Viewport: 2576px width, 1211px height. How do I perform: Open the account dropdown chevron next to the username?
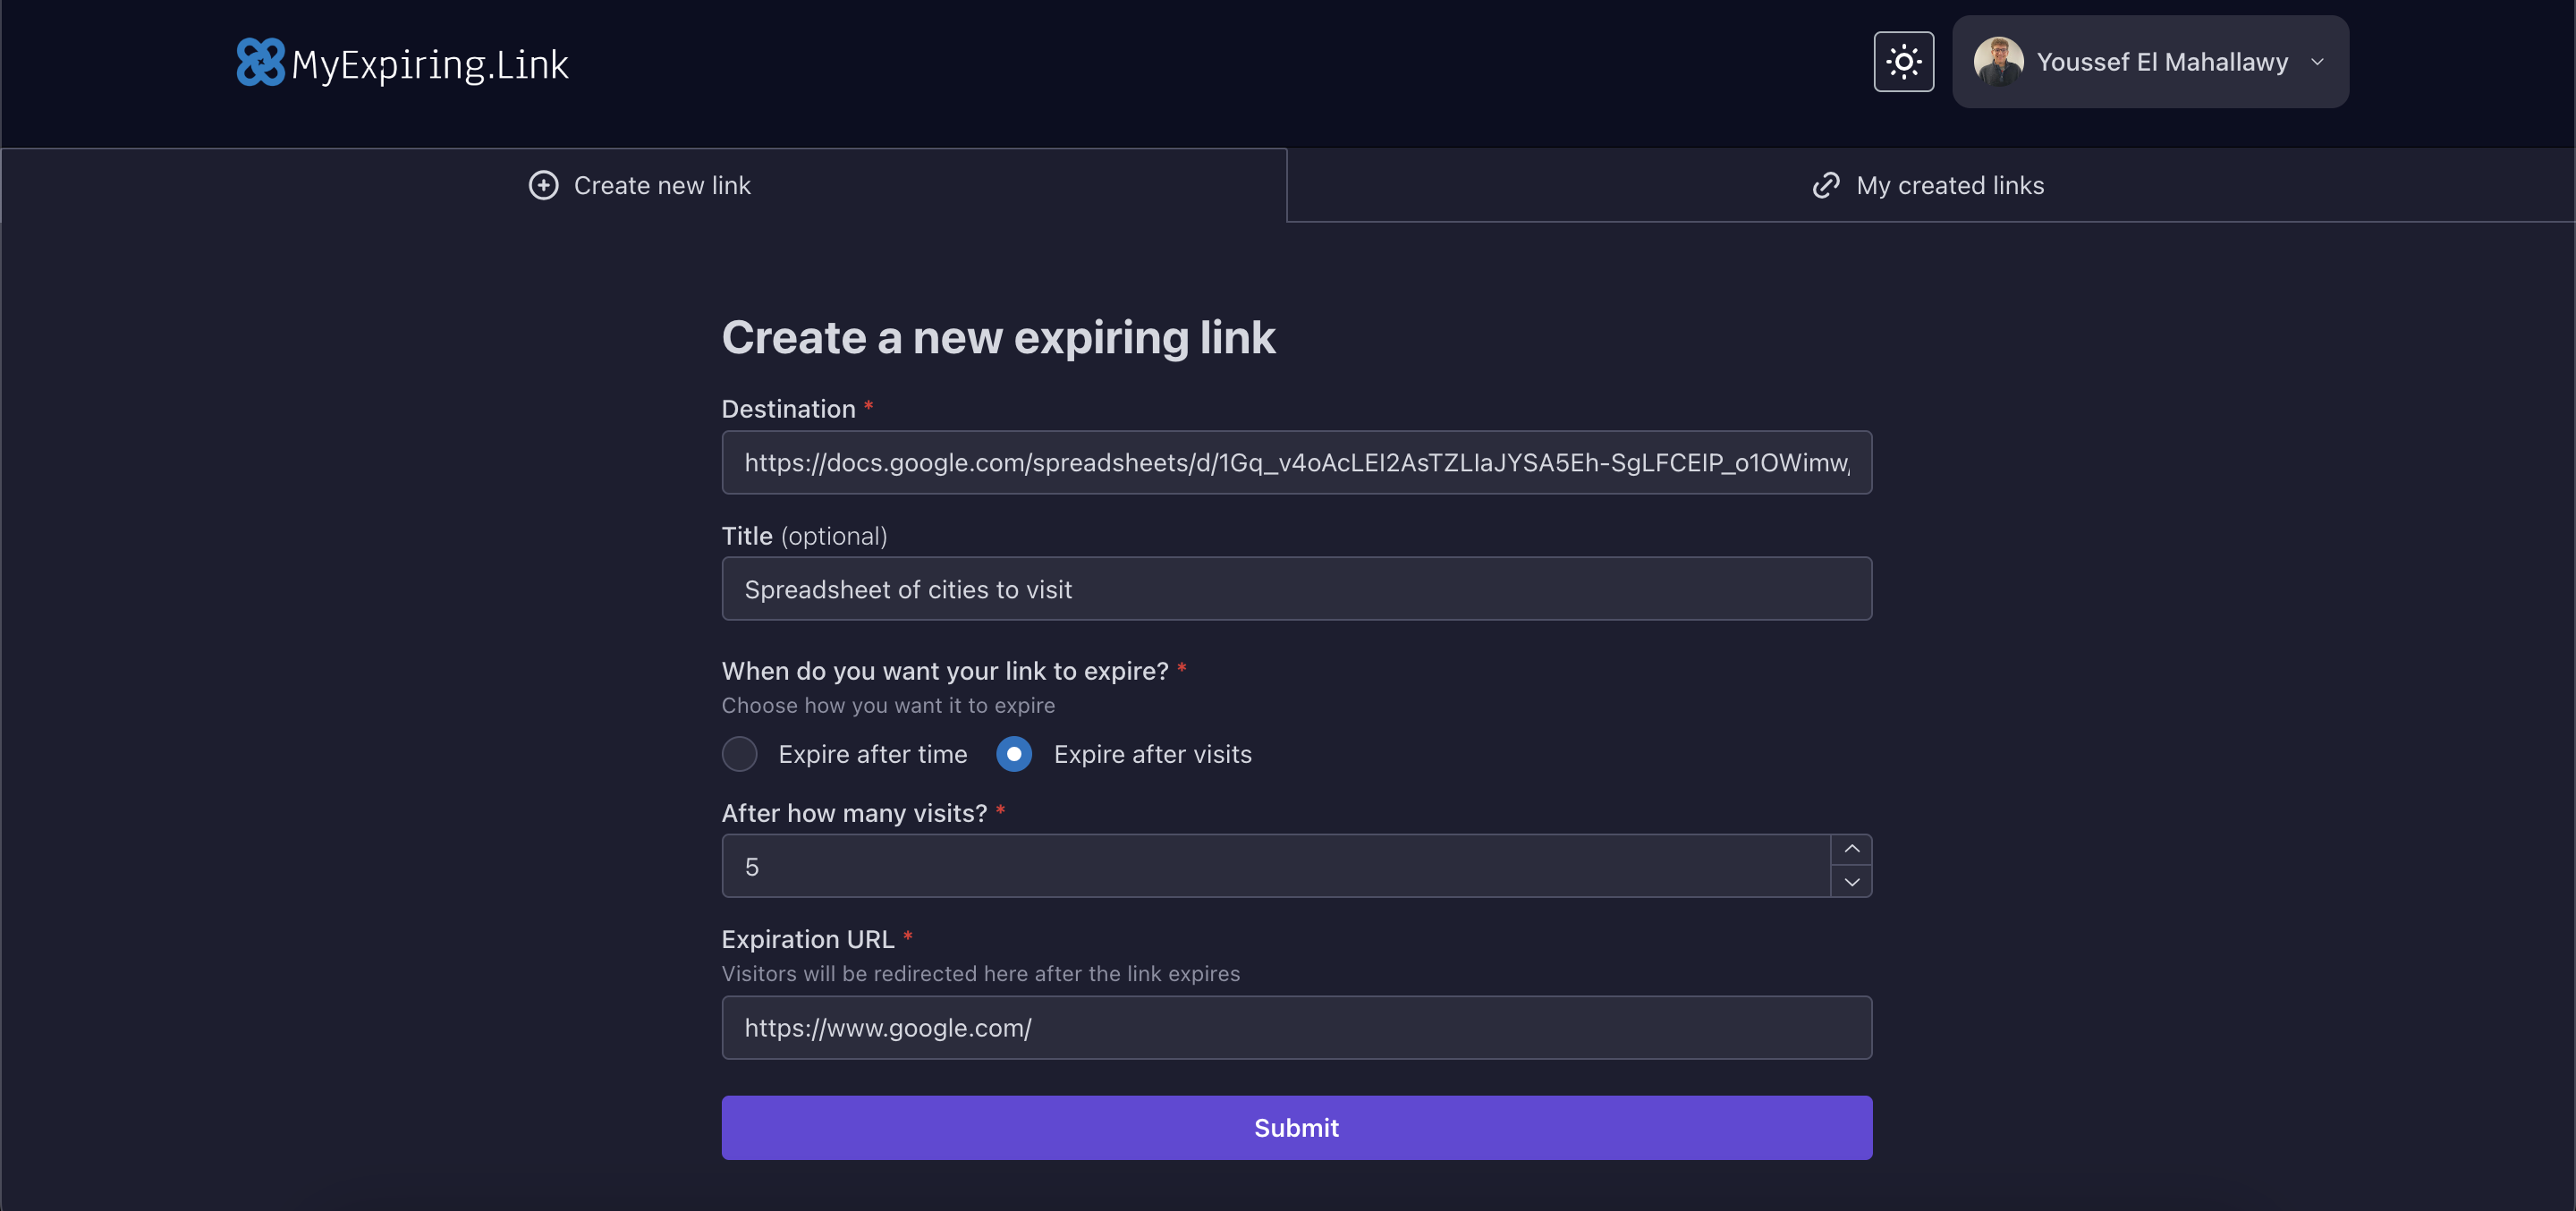click(2318, 61)
